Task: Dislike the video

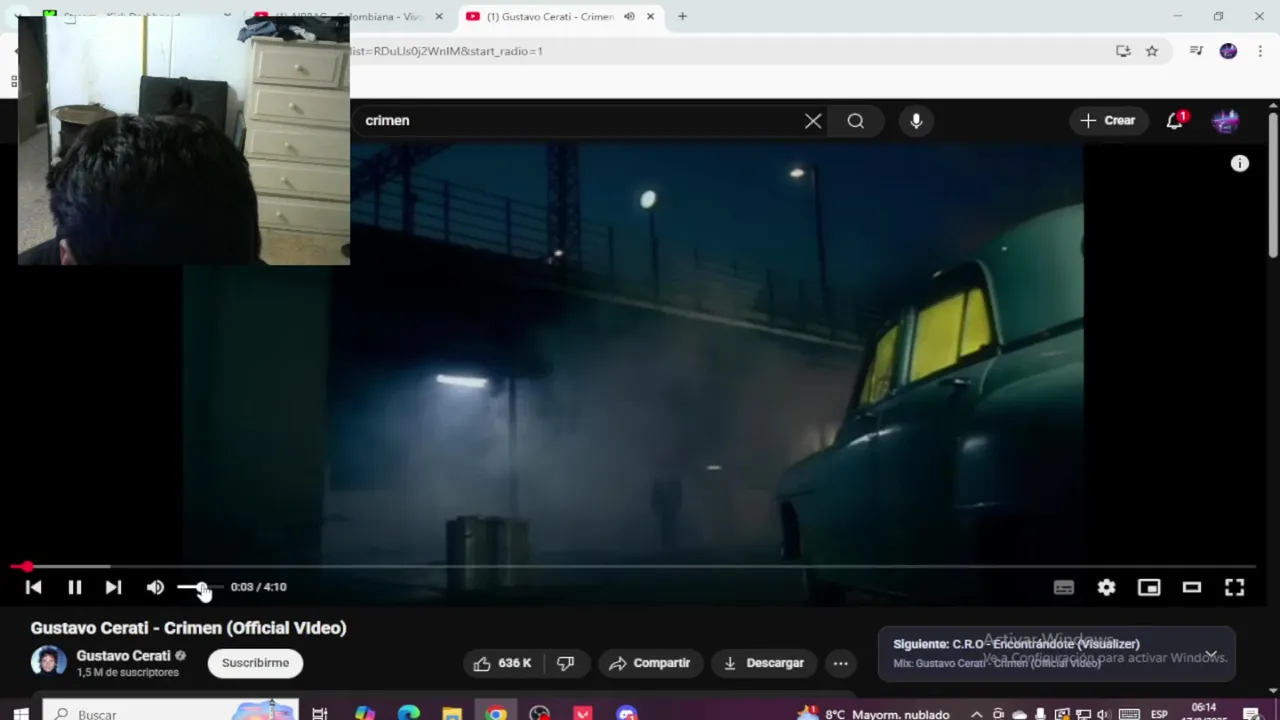Action: click(x=566, y=663)
